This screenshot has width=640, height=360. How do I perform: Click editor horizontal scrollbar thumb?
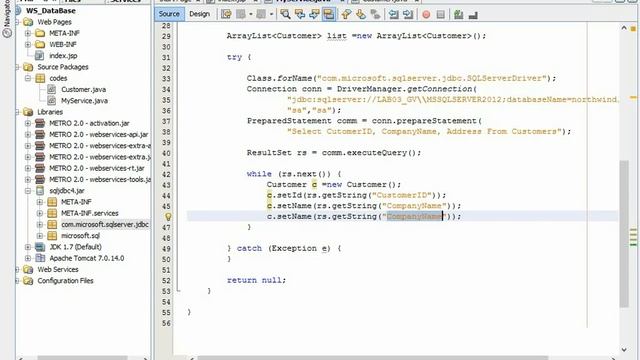pyautogui.click(x=372, y=358)
